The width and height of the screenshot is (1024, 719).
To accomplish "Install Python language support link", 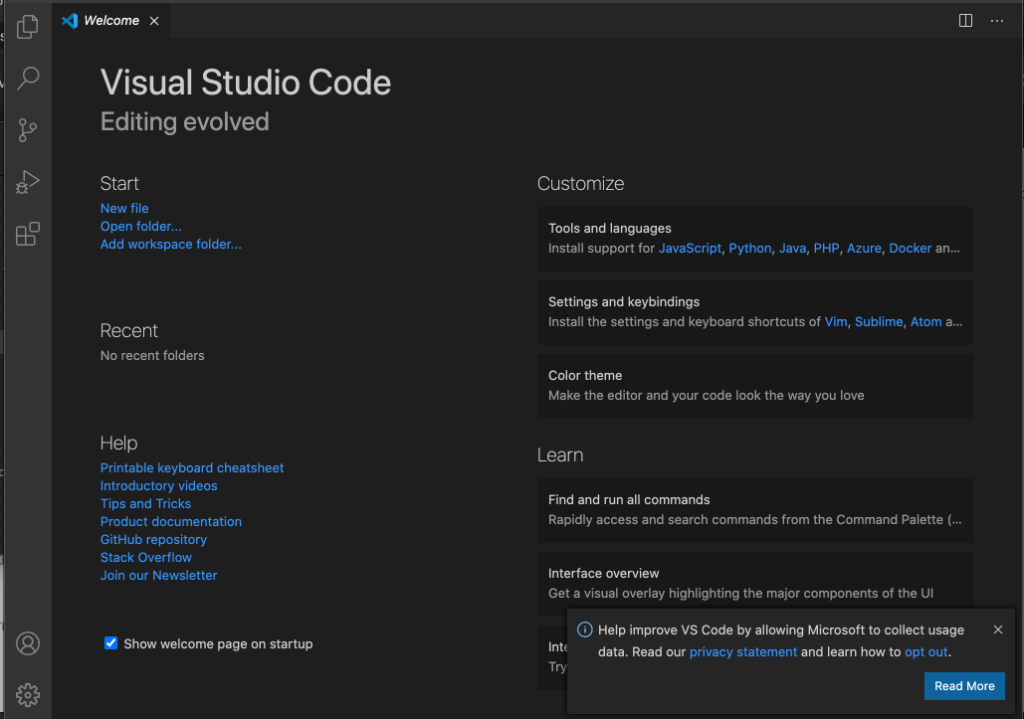I will coord(749,248).
